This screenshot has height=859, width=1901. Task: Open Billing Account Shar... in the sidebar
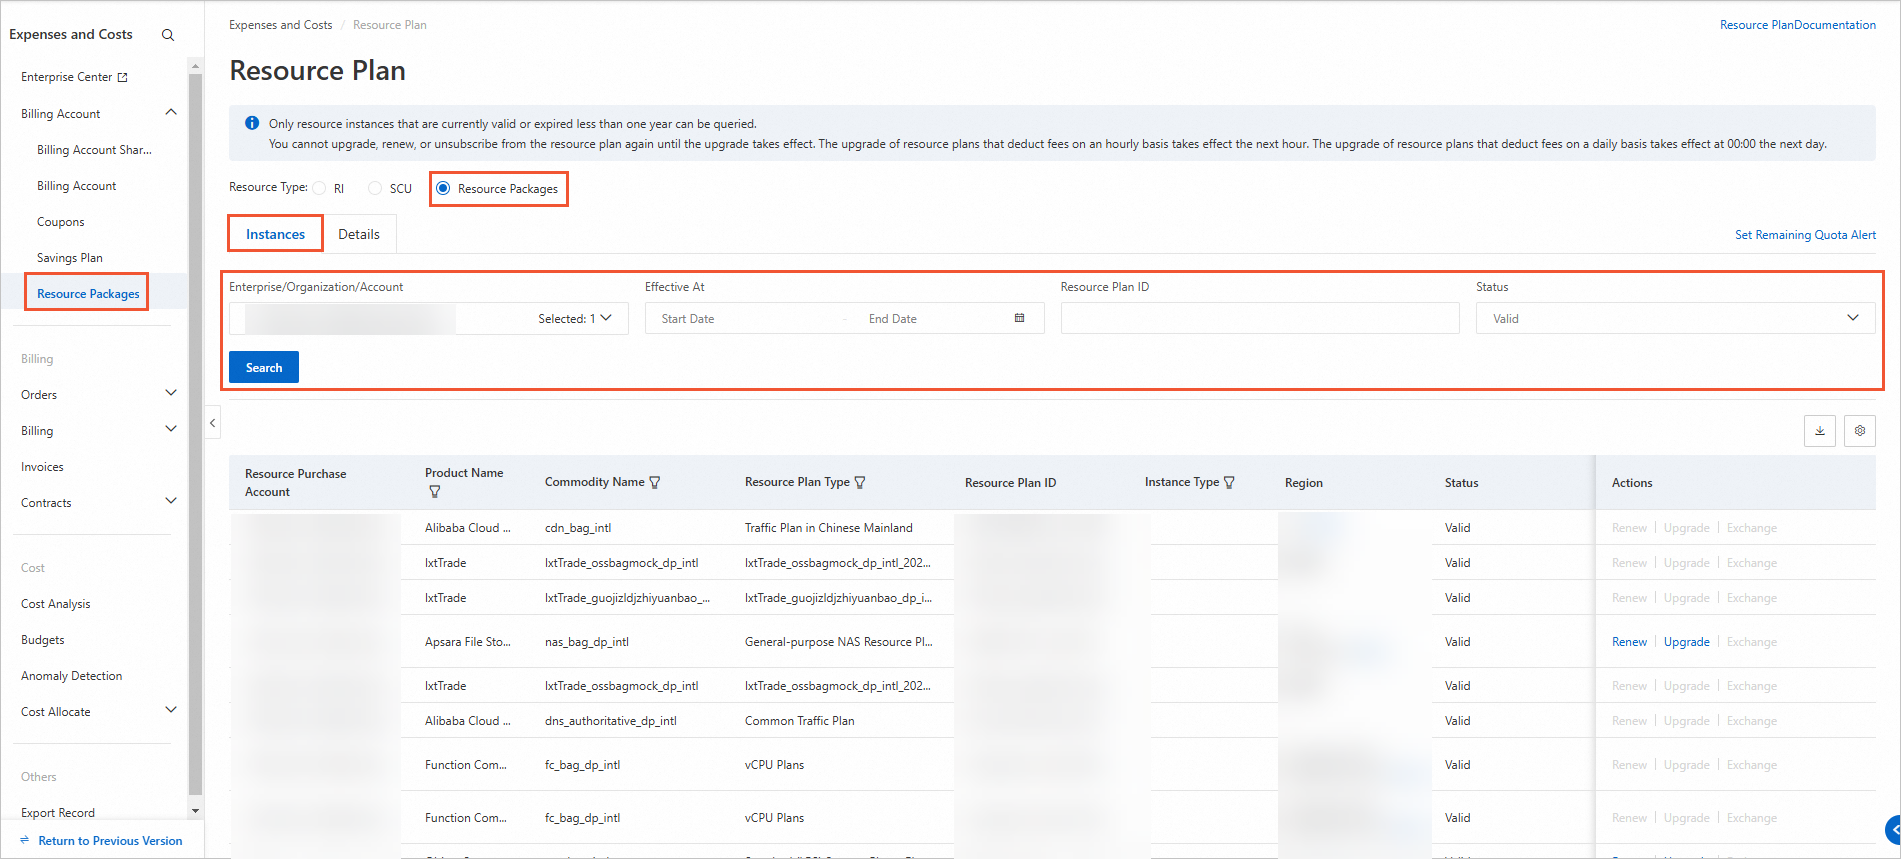click(94, 150)
